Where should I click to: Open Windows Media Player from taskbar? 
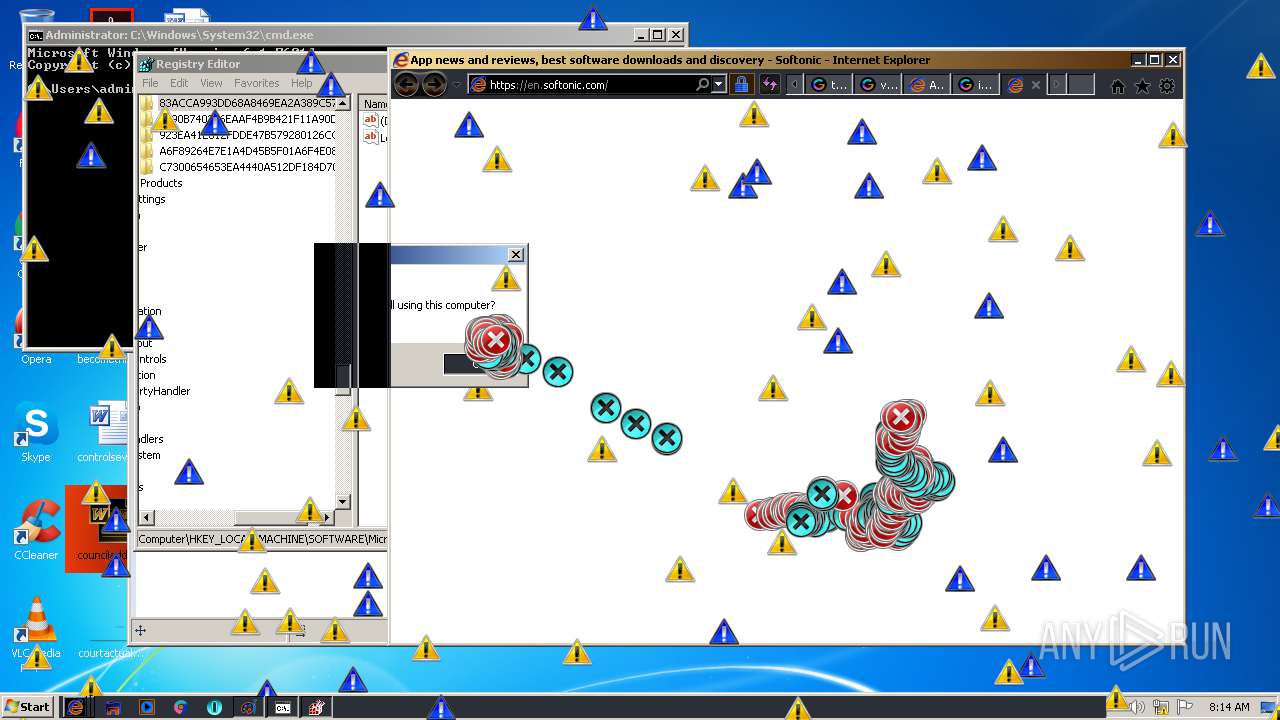point(147,707)
